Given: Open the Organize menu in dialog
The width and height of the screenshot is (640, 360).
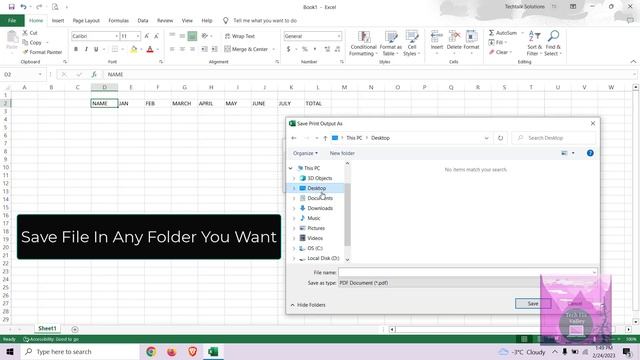Looking at the screenshot, I should point(305,153).
